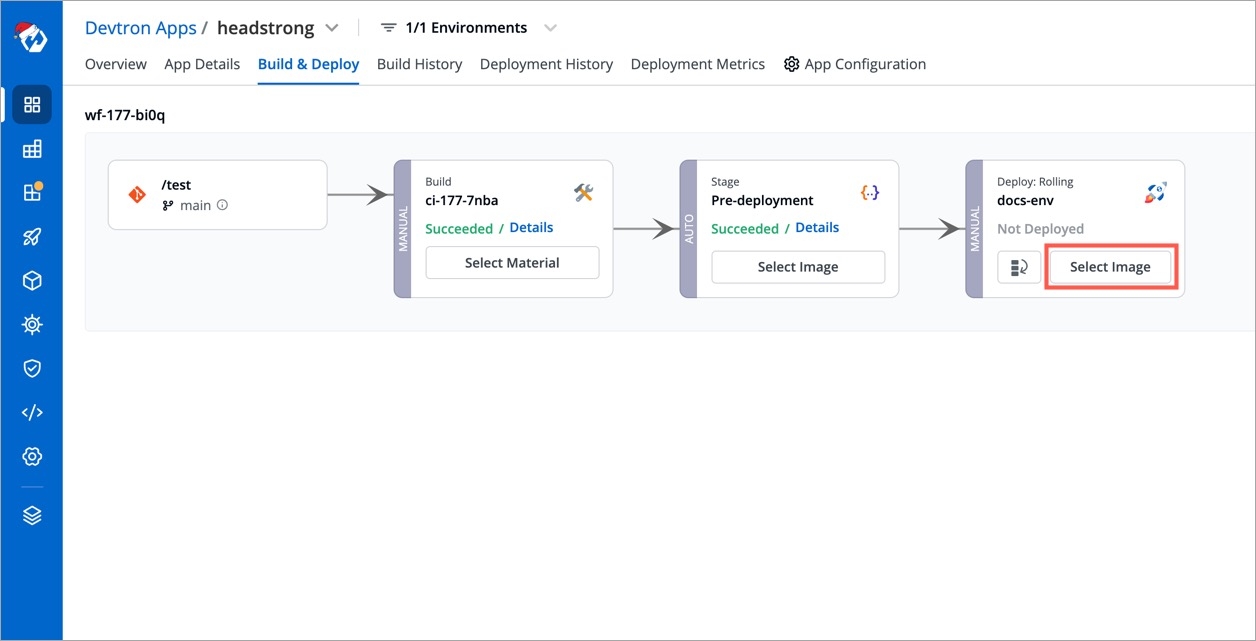Open Application Groups icon in sidebar
Viewport: 1256px width, 641px height.
coord(32,149)
